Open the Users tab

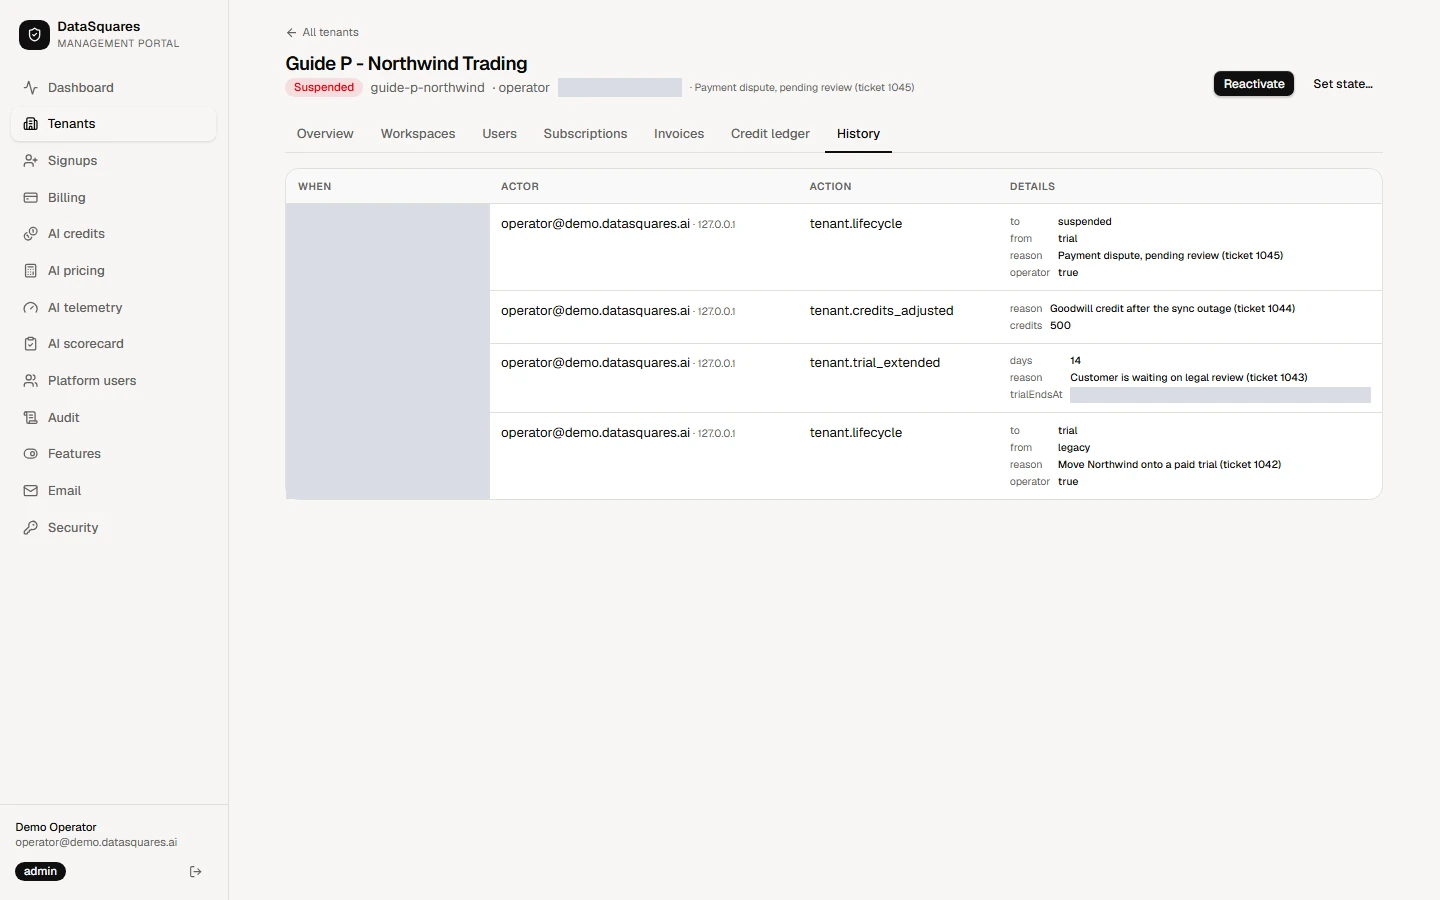pyautogui.click(x=499, y=134)
